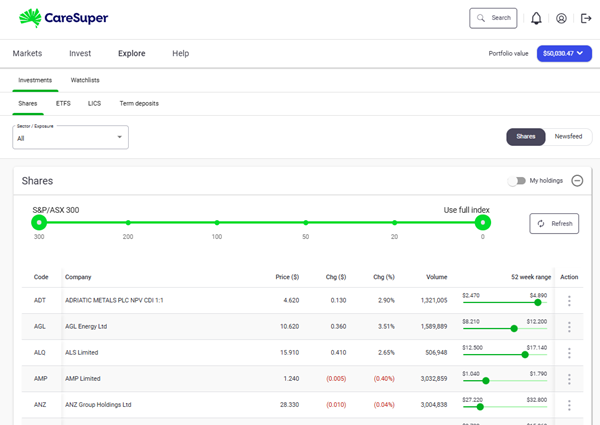Click the logout icon

[x=586, y=18]
